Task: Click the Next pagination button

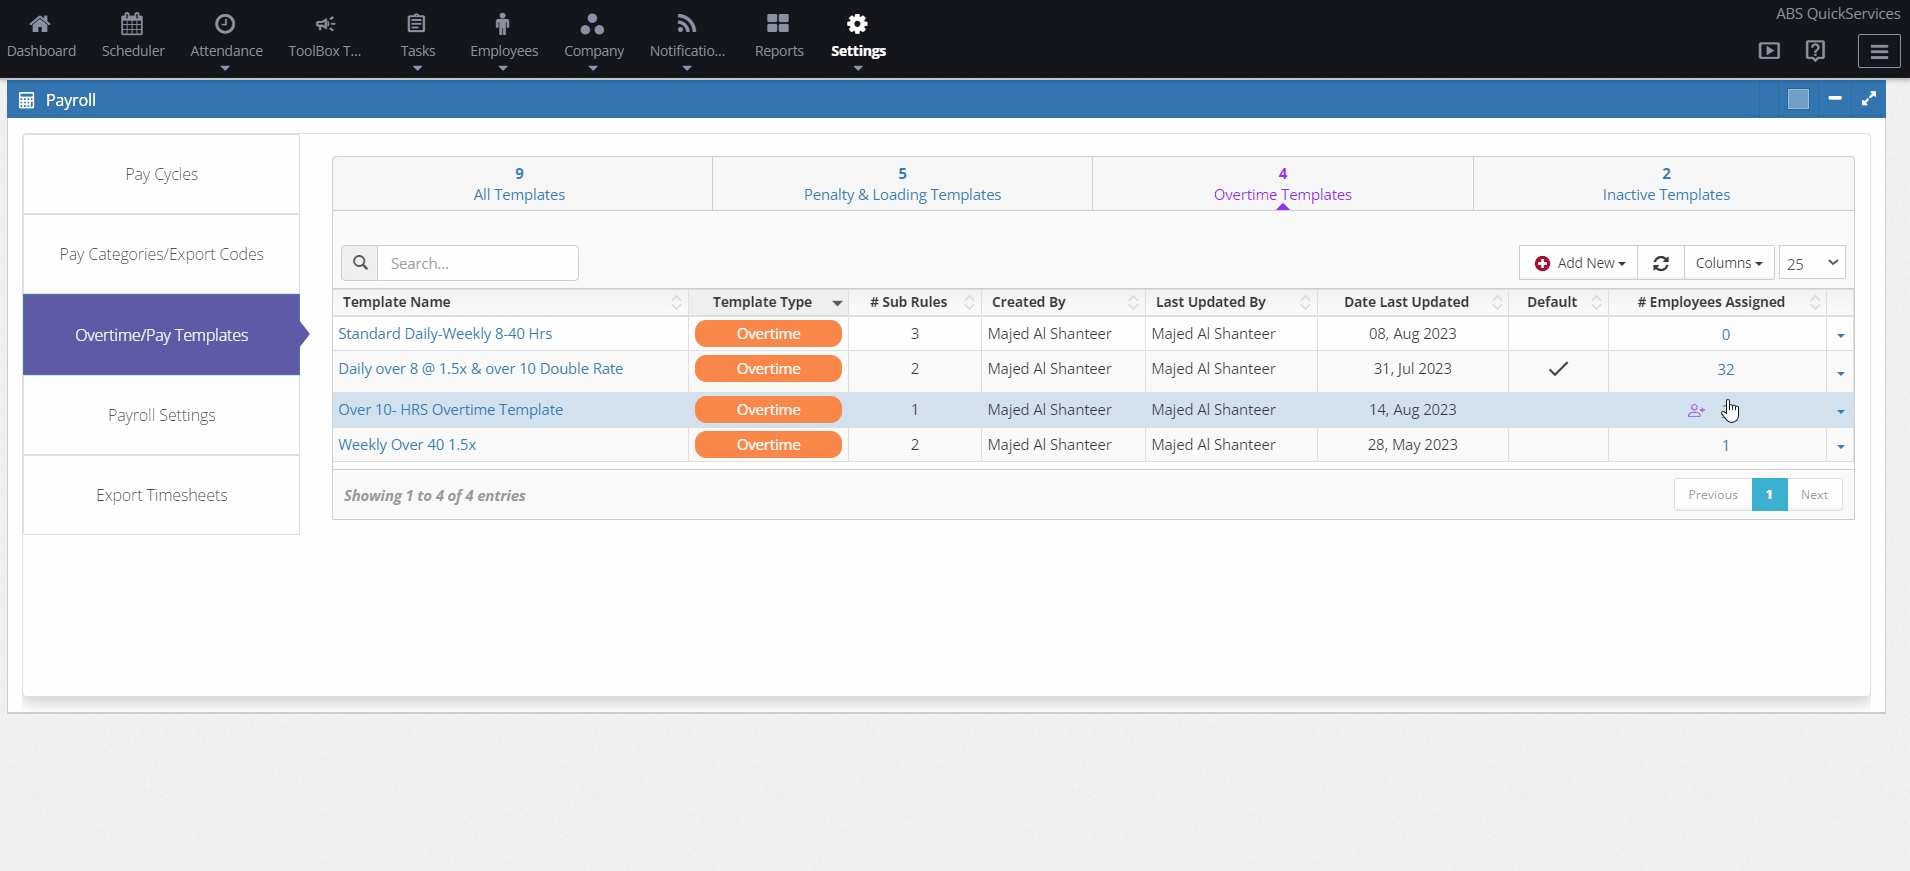Action: [1814, 495]
